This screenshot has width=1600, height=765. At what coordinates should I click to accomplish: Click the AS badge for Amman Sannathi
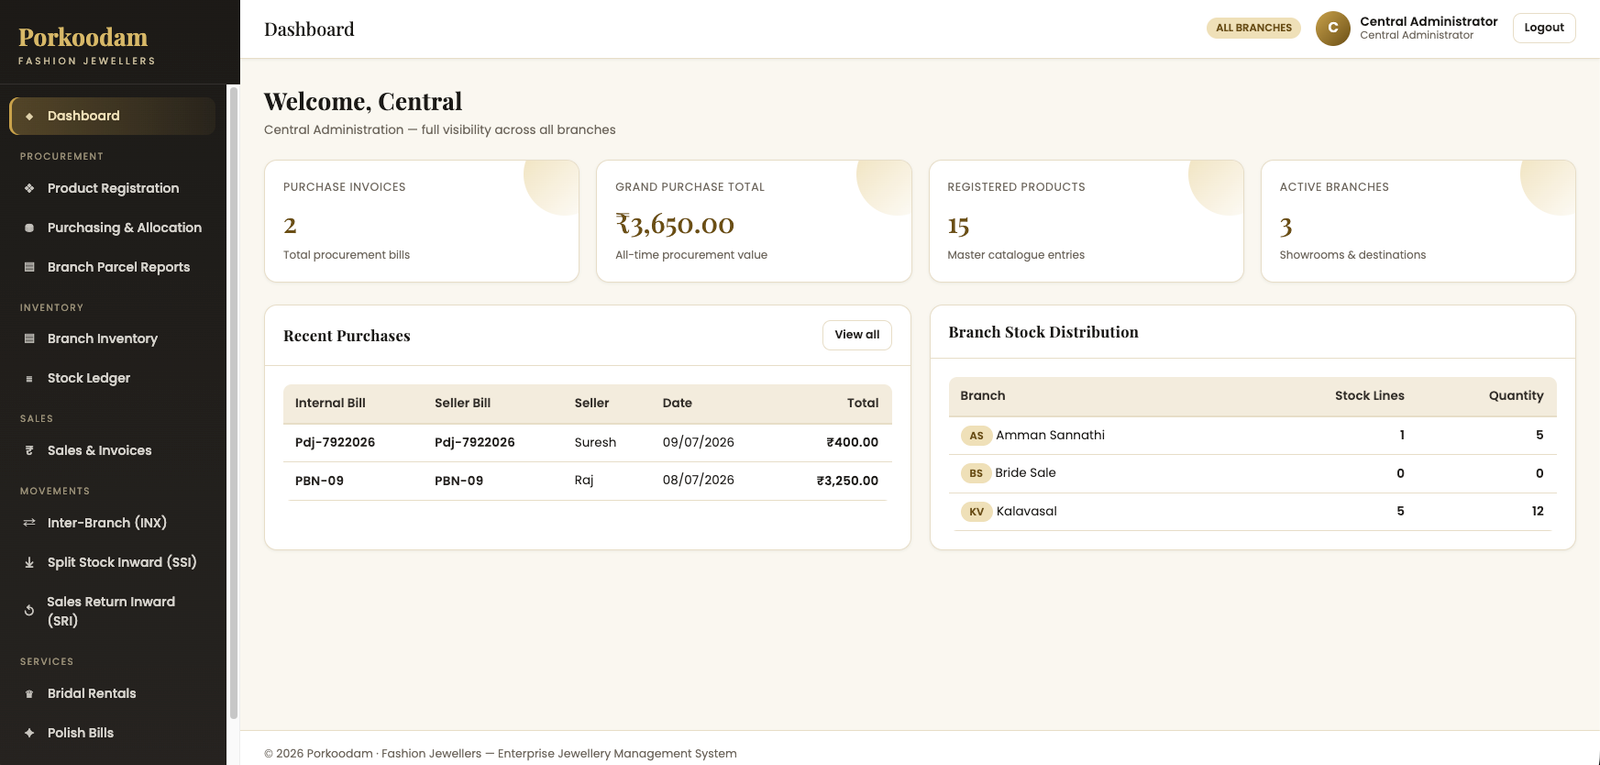(x=976, y=435)
